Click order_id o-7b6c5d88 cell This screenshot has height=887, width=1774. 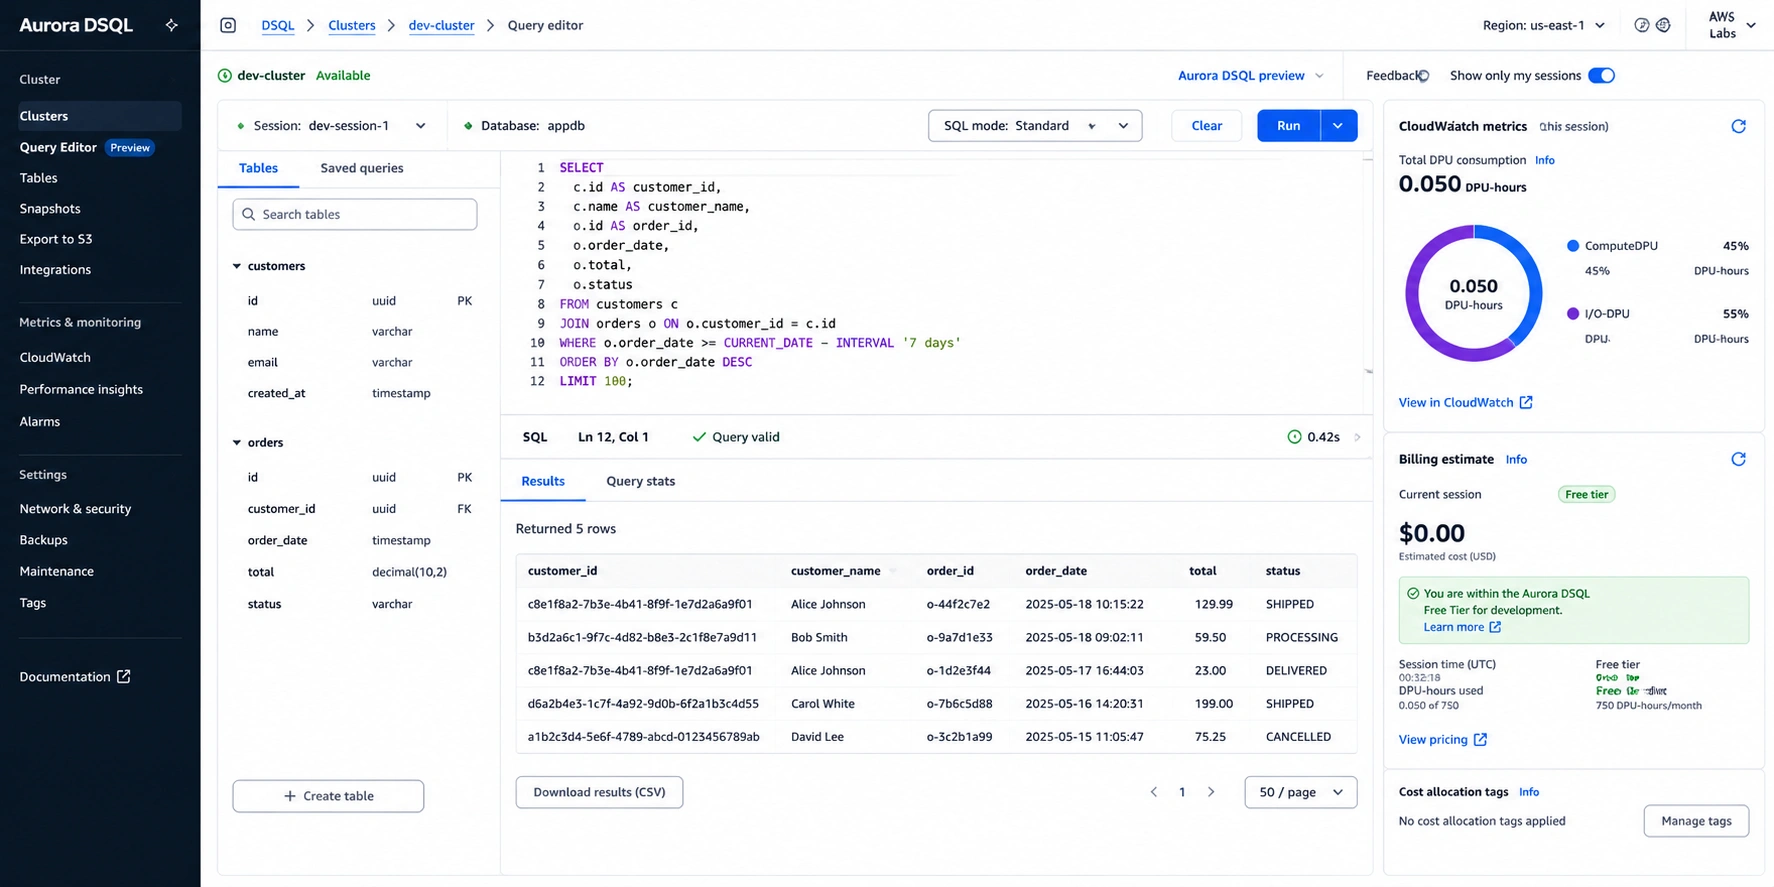click(x=959, y=704)
